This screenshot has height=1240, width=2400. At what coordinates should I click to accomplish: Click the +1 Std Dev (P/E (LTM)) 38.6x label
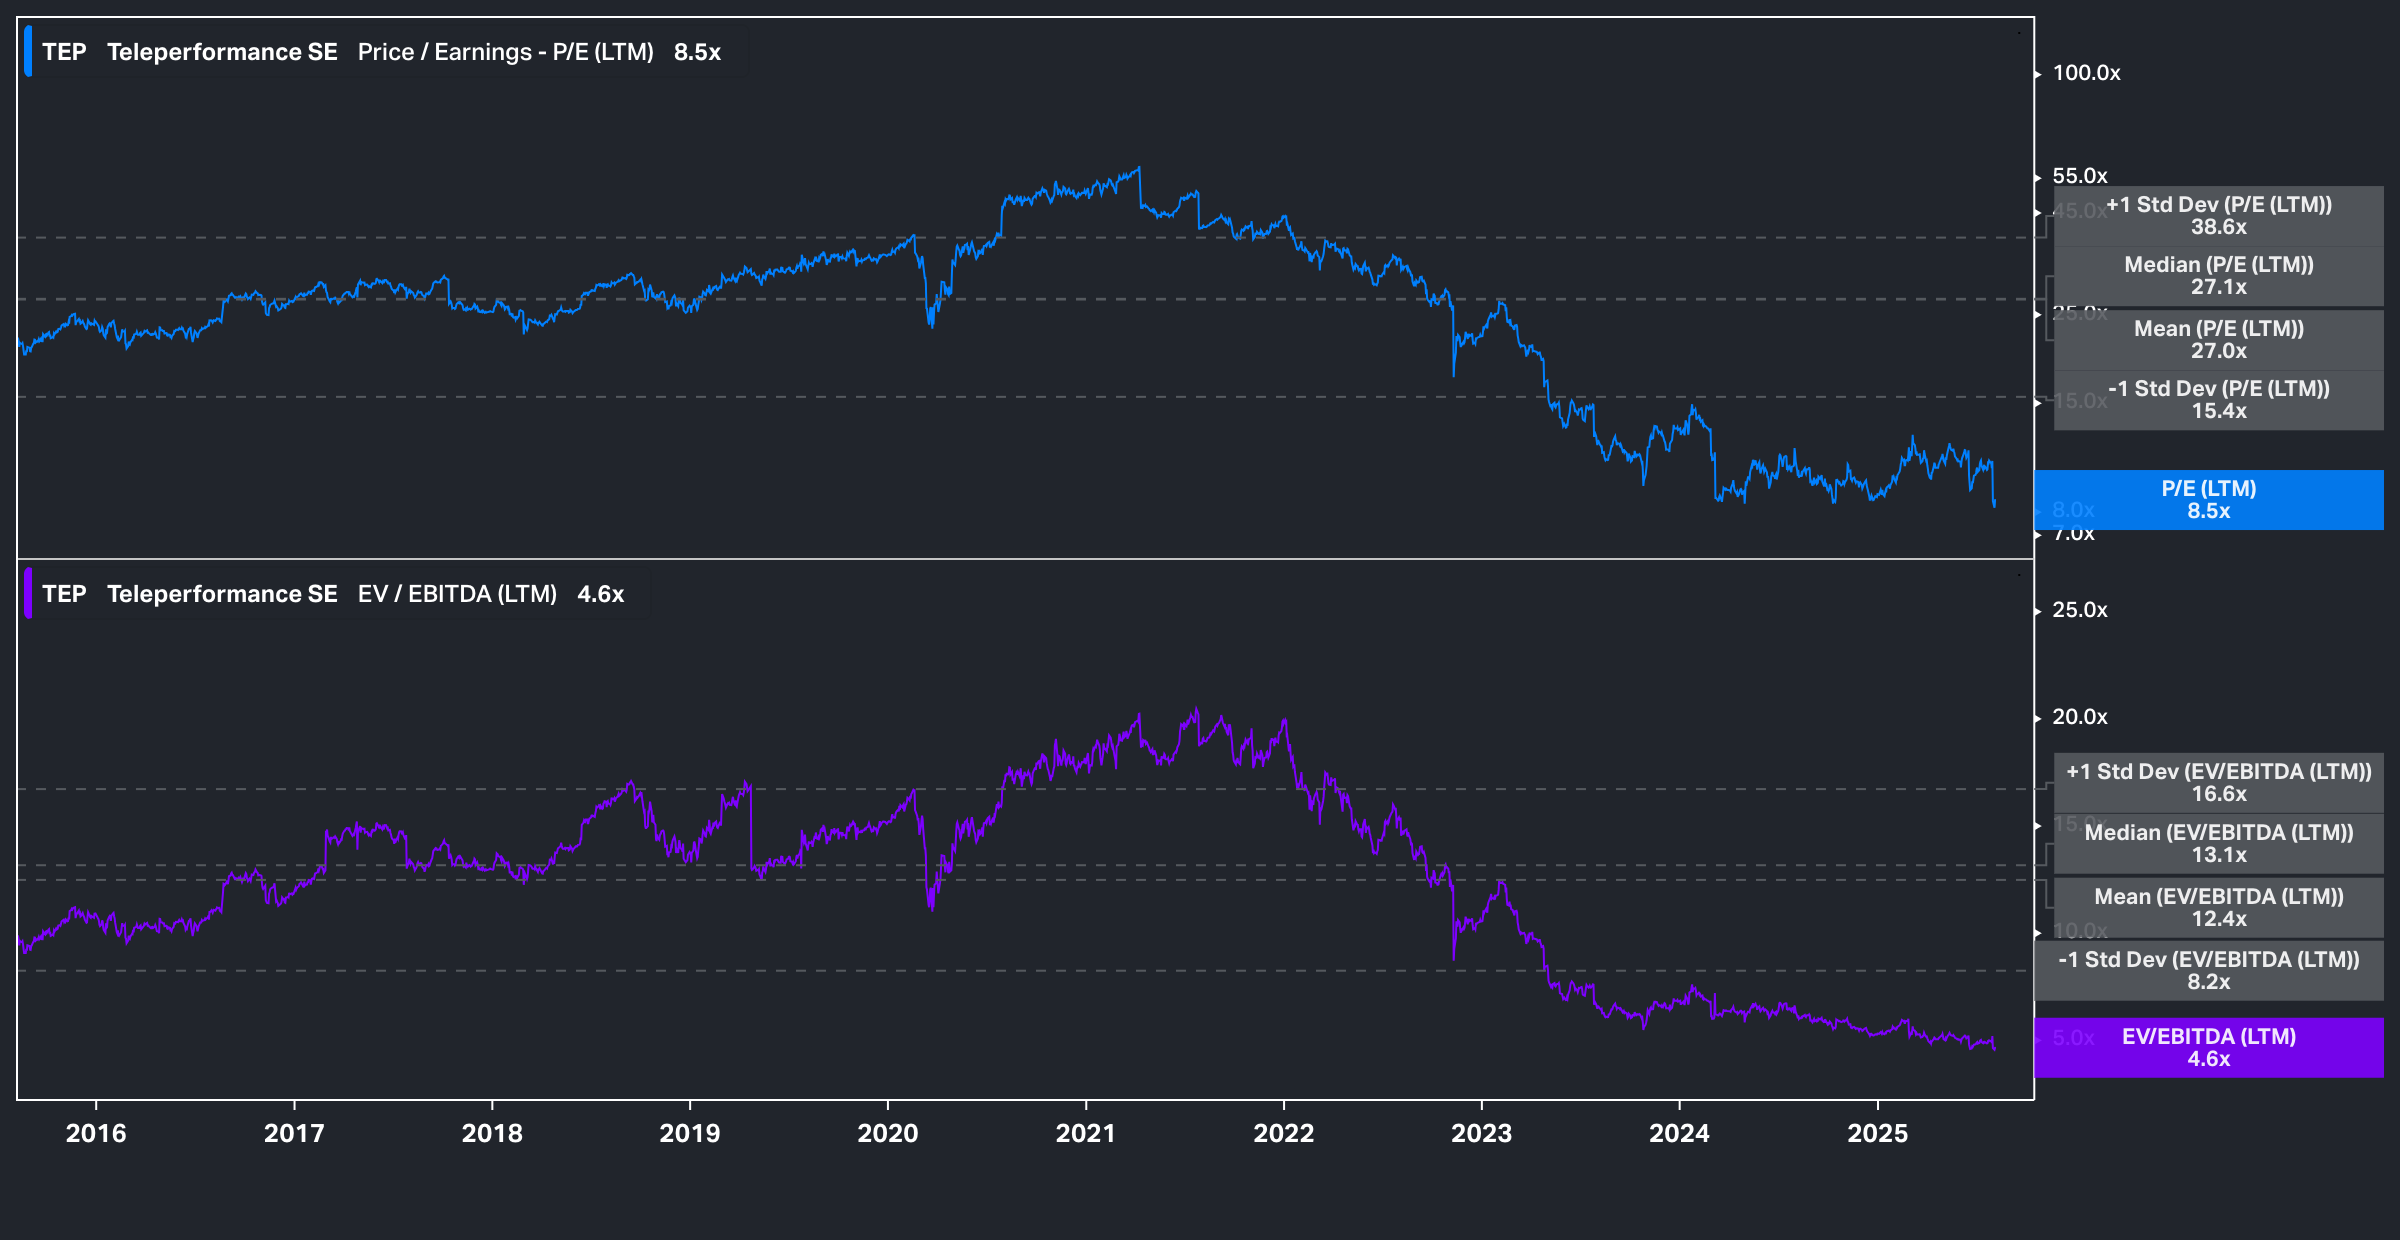(2218, 216)
